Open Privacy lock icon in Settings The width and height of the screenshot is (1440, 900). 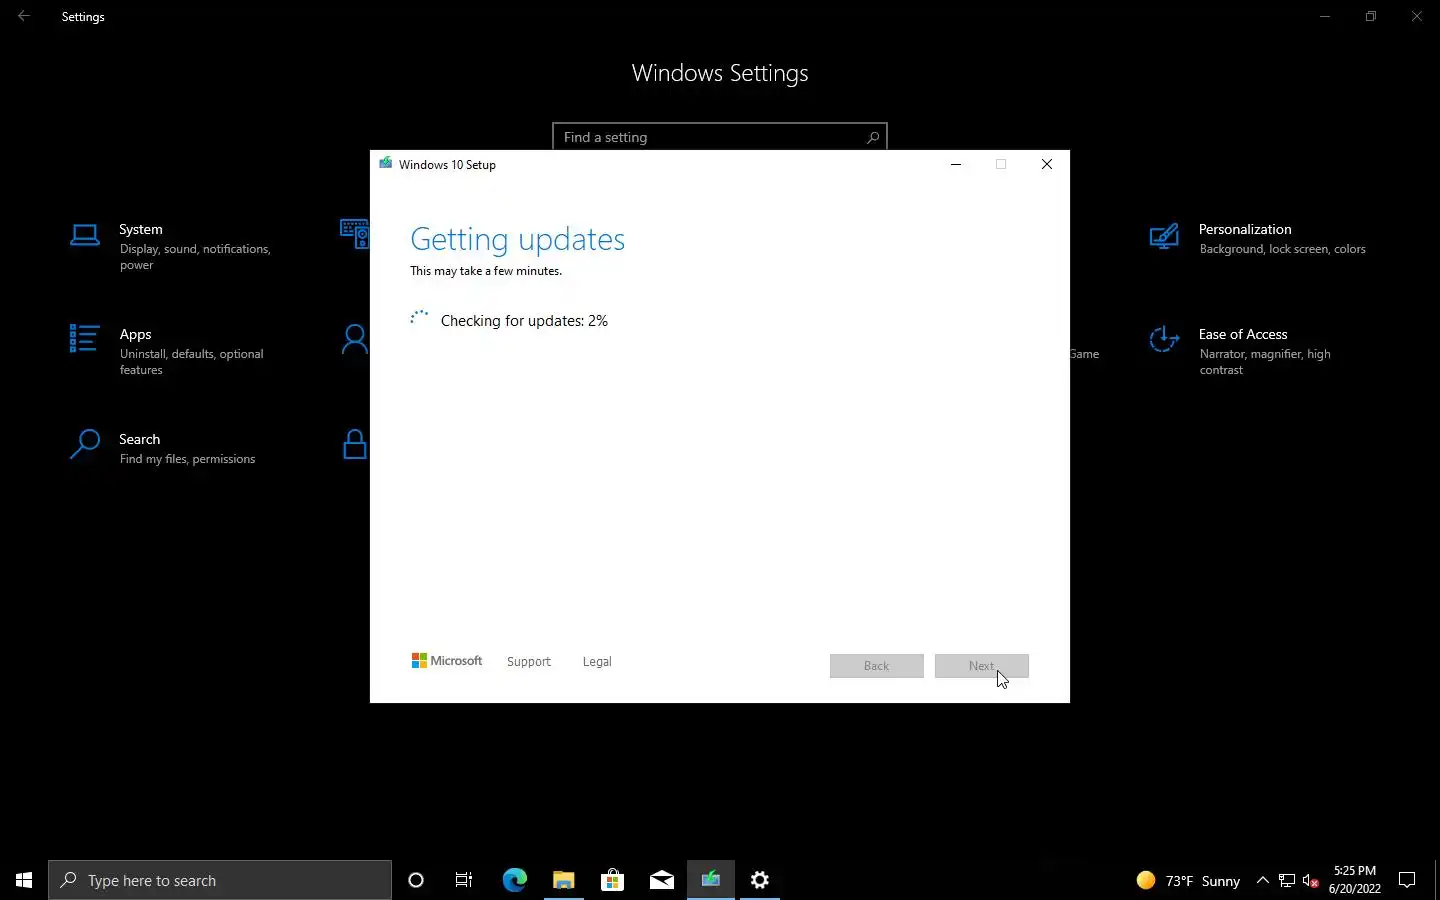(x=355, y=444)
